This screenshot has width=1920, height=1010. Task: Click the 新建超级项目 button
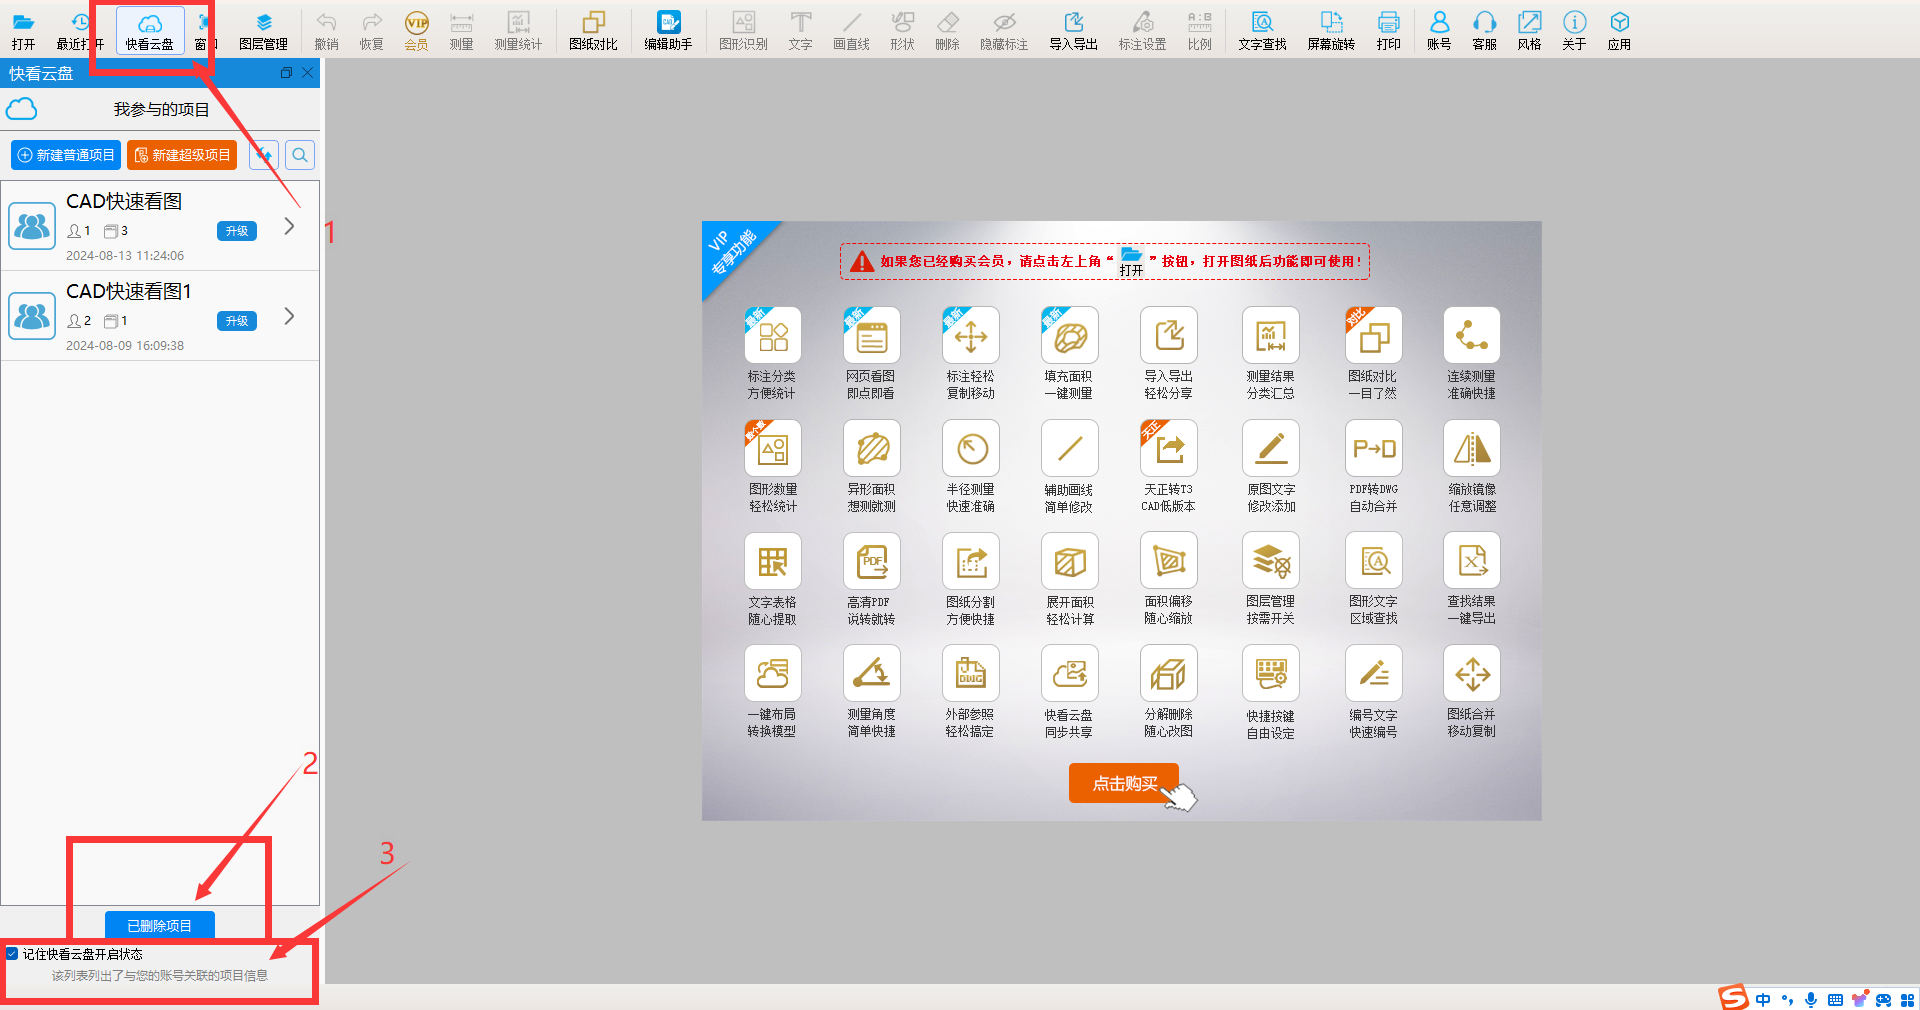click(x=182, y=155)
